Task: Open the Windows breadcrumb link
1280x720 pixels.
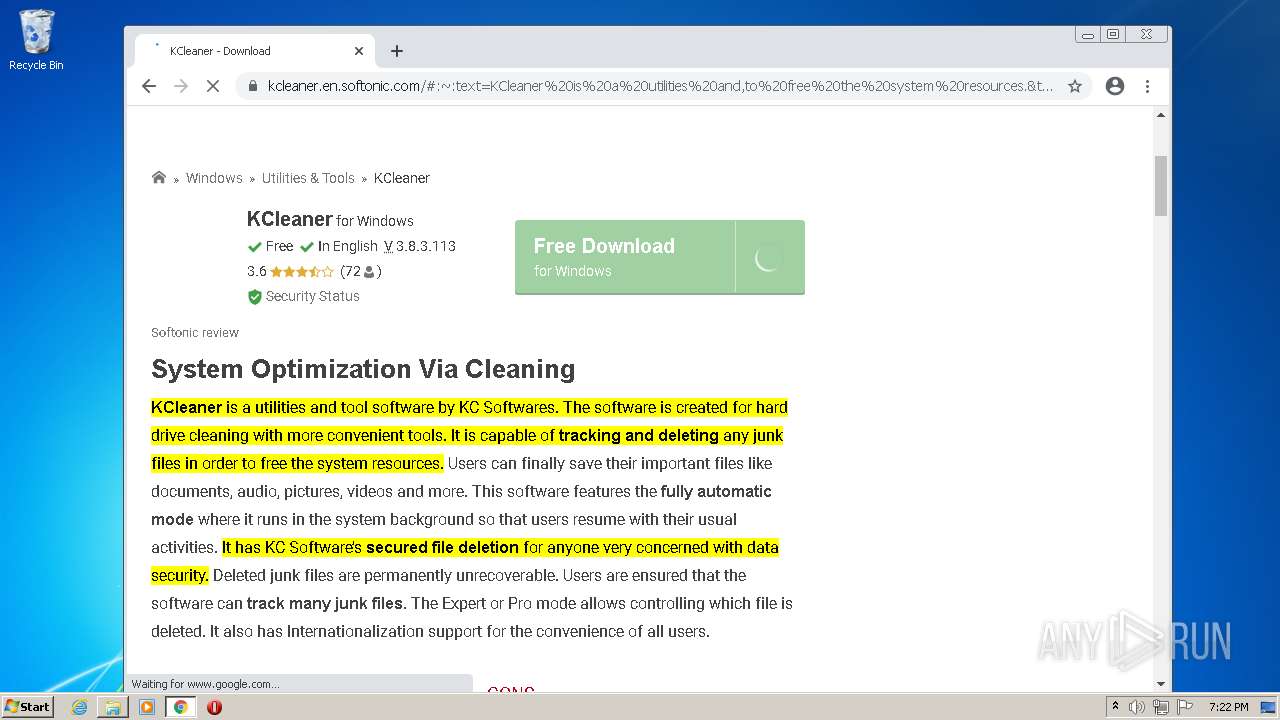Action: [x=214, y=178]
